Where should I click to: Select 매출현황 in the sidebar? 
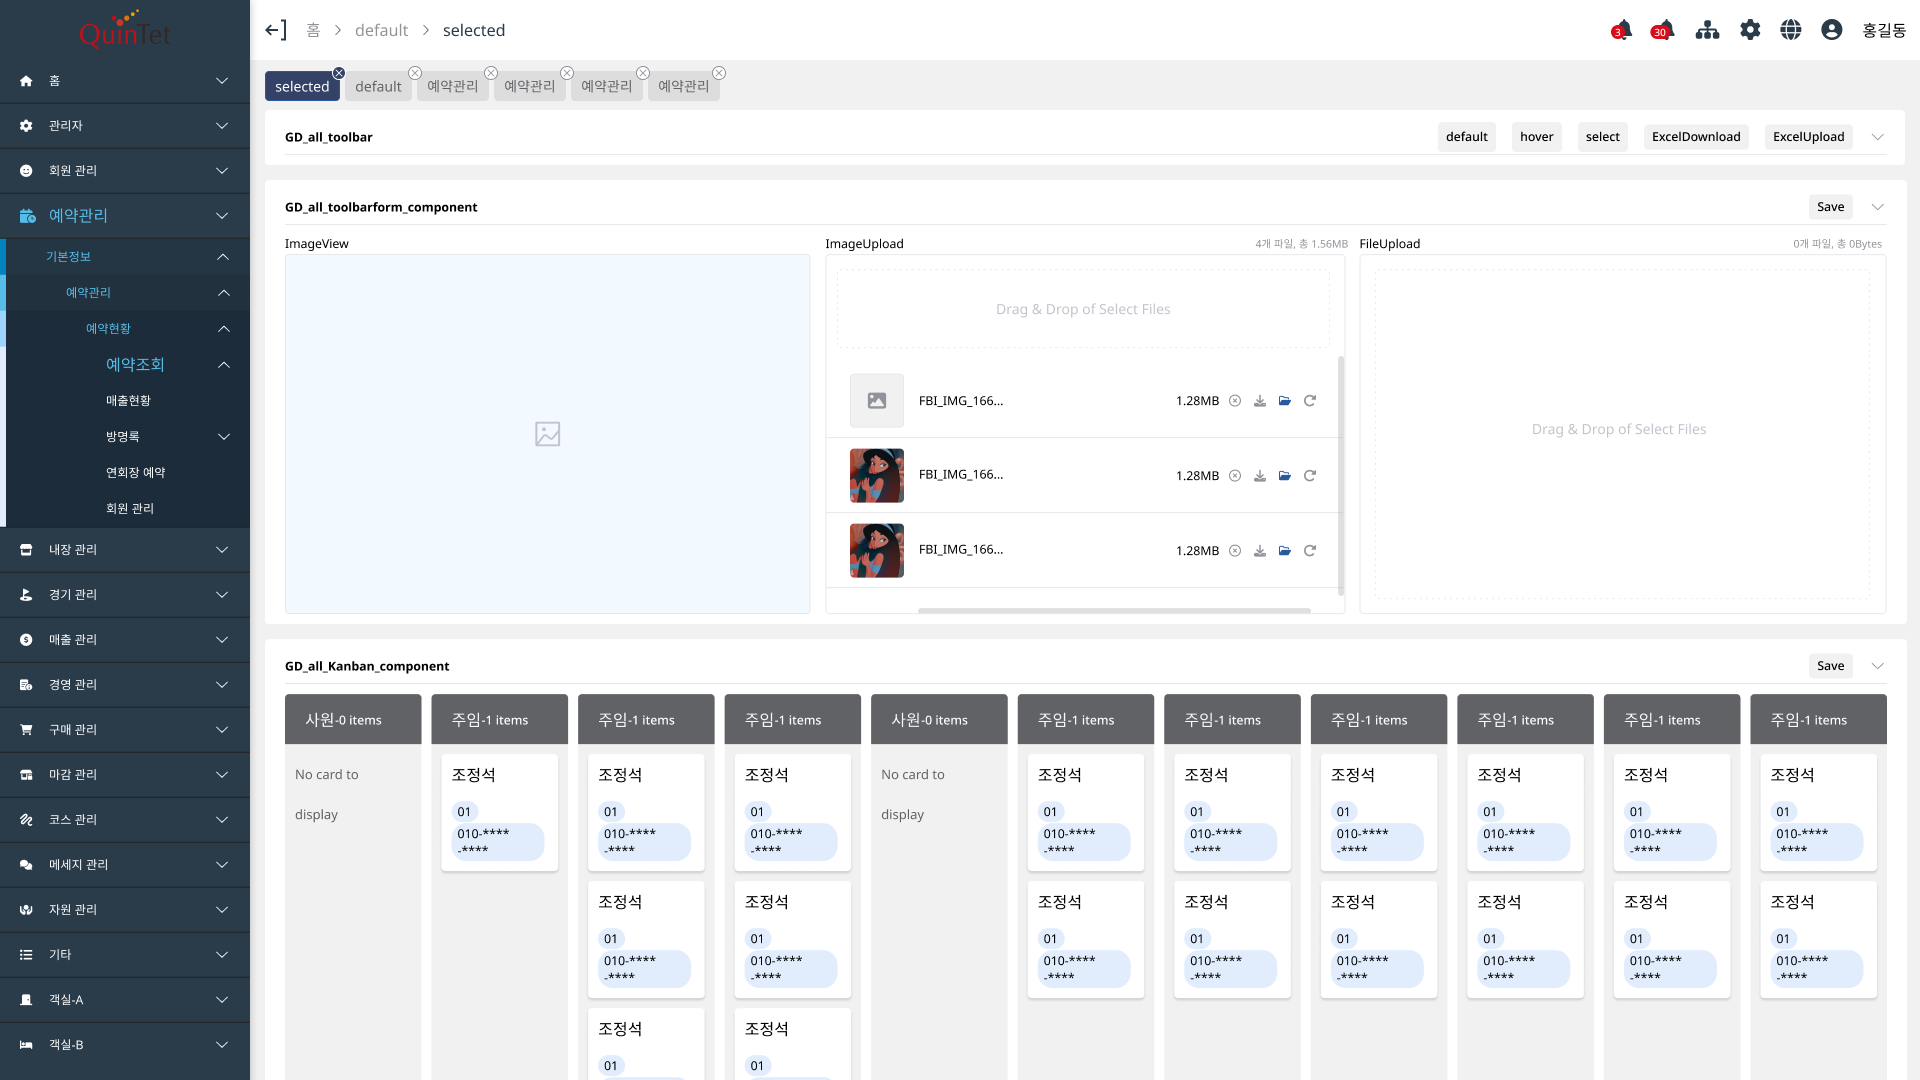coord(128,401)
